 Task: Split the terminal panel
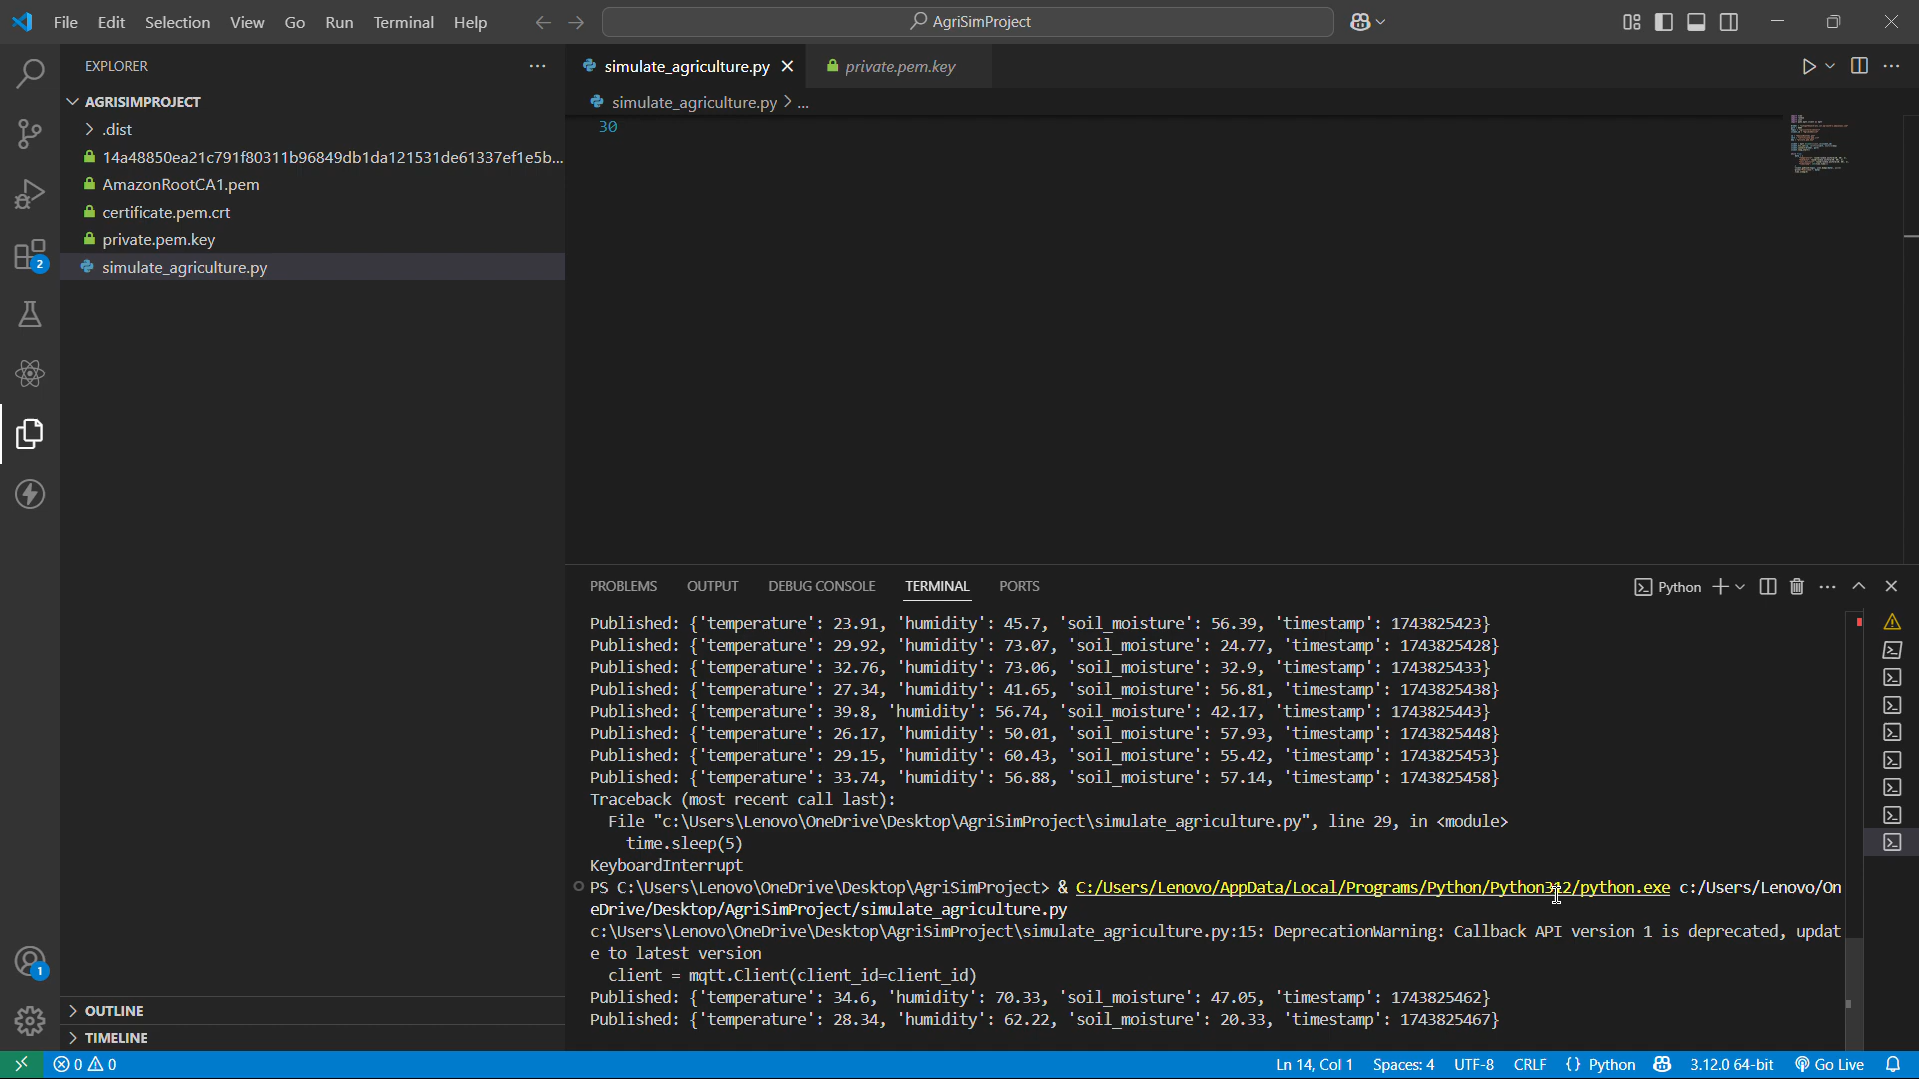1768,587
